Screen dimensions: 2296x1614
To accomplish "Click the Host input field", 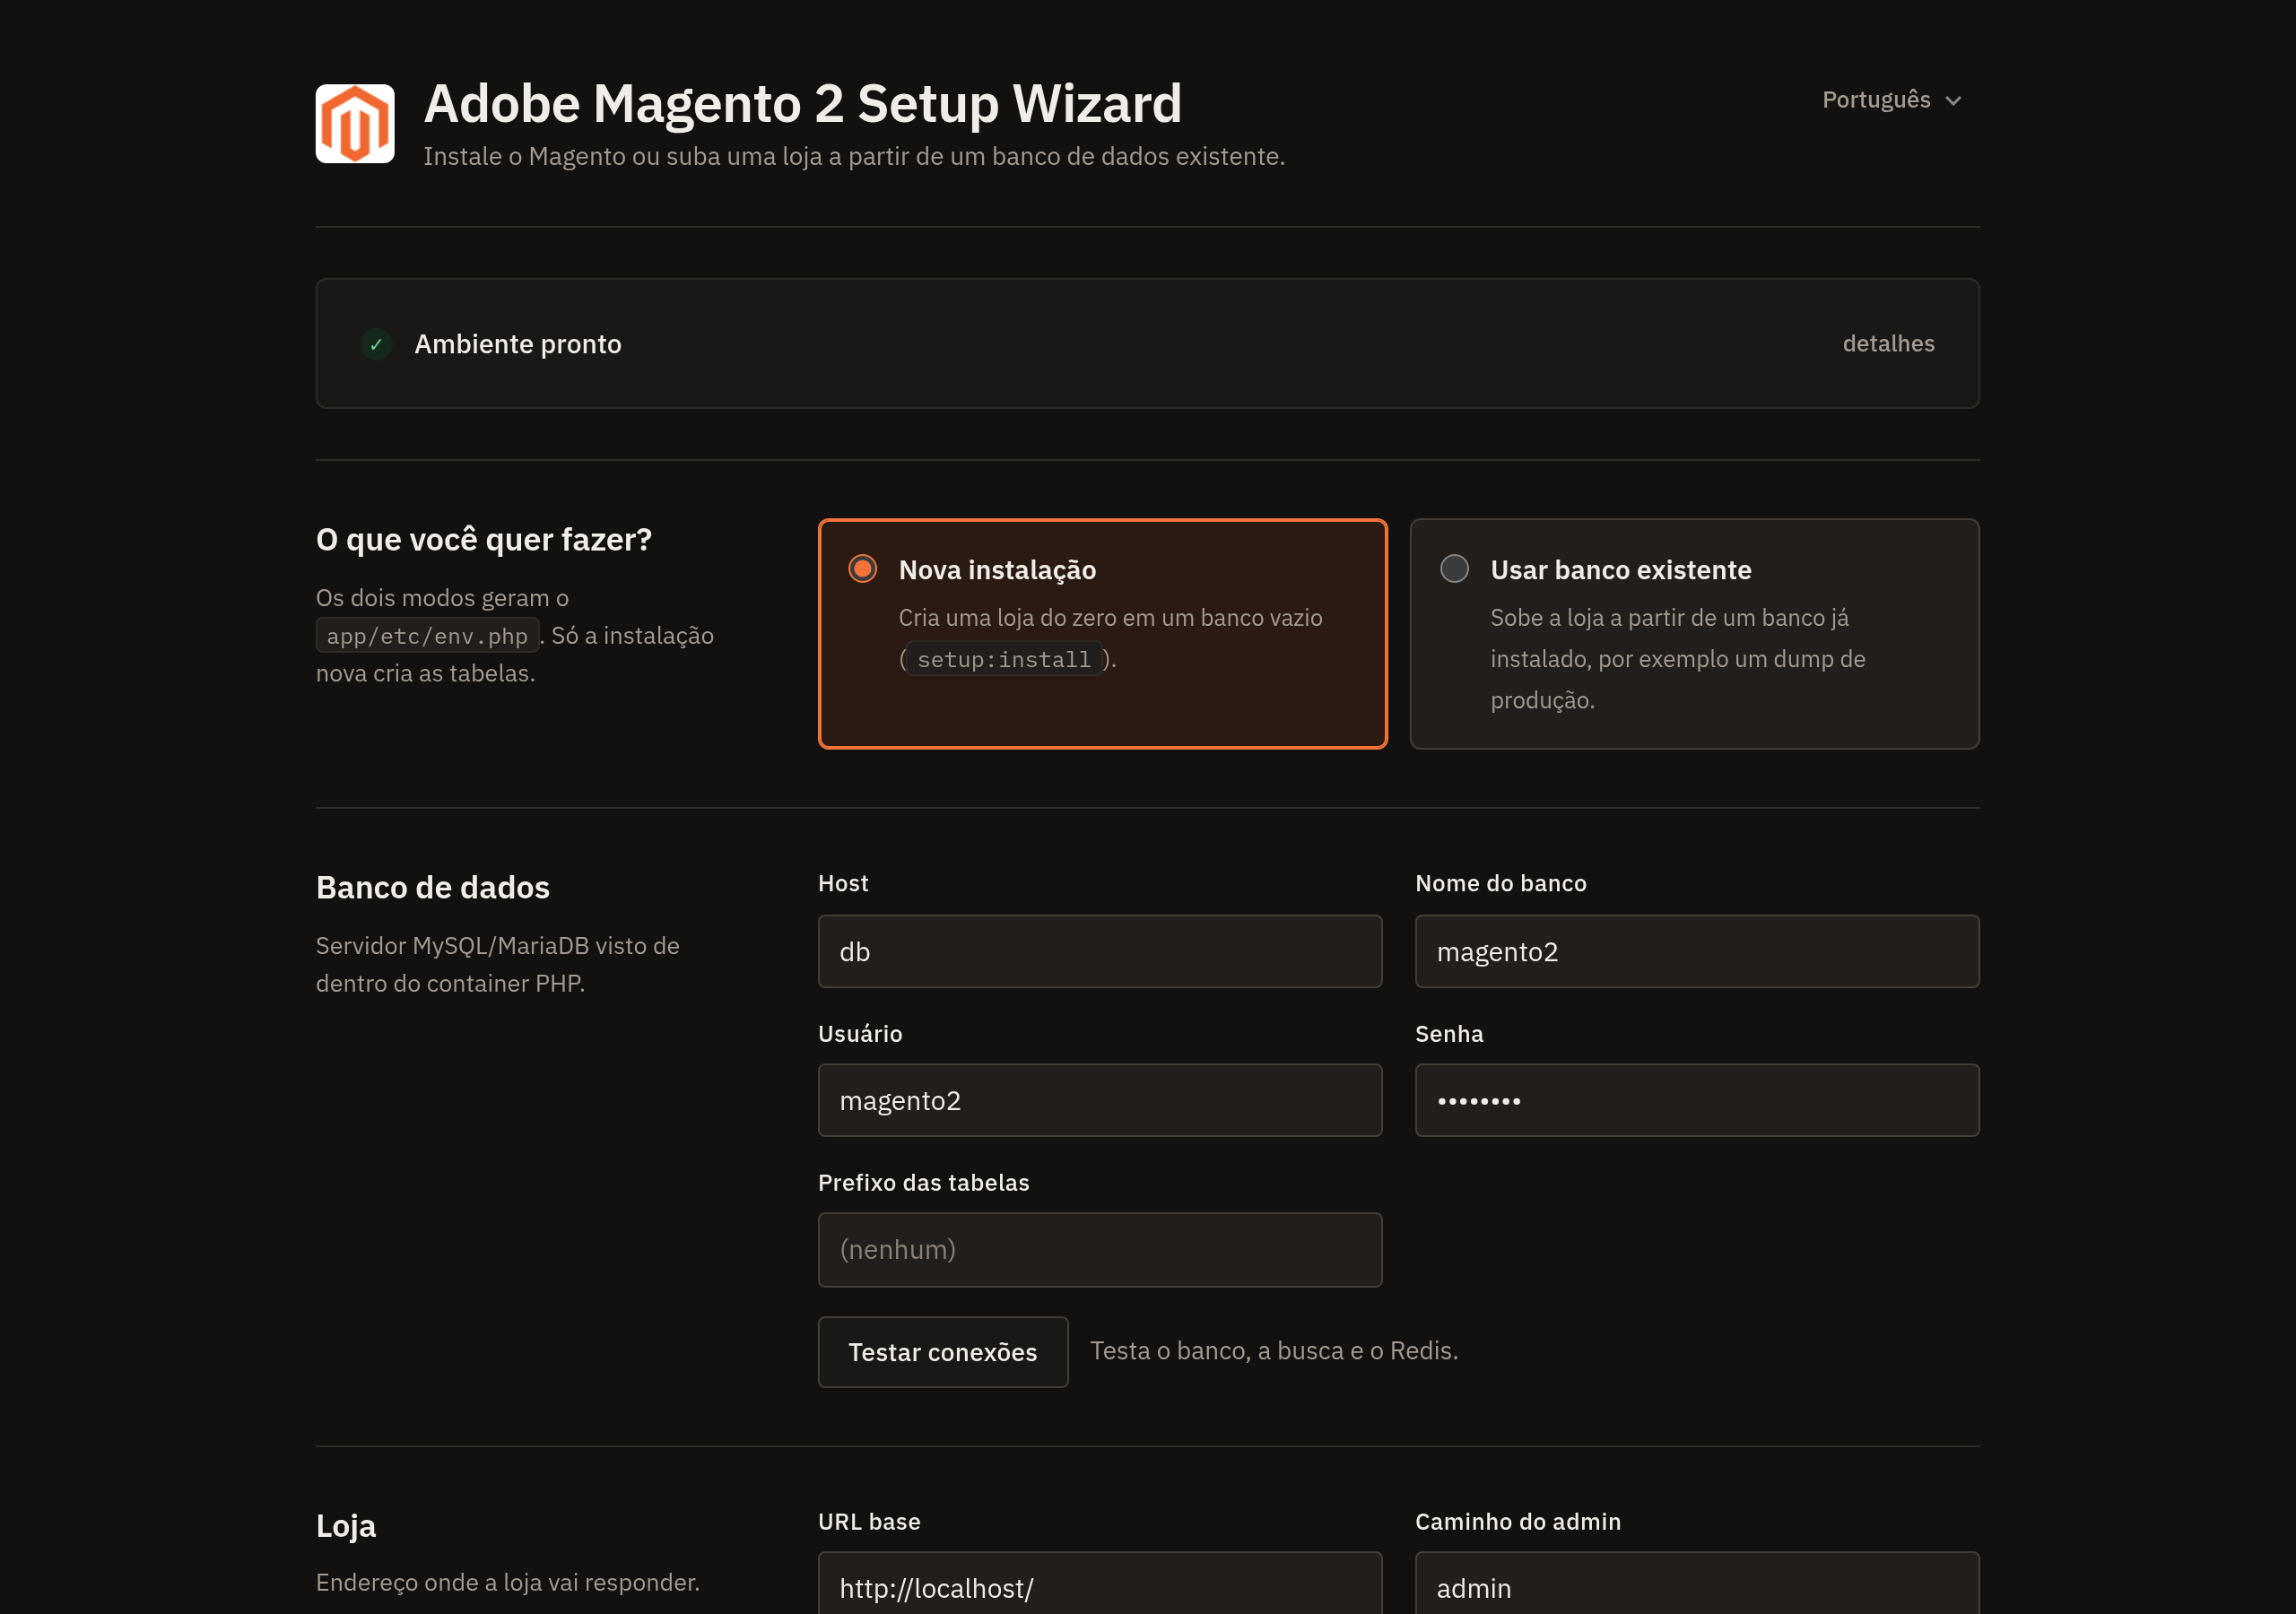I will pos(1099,951).
